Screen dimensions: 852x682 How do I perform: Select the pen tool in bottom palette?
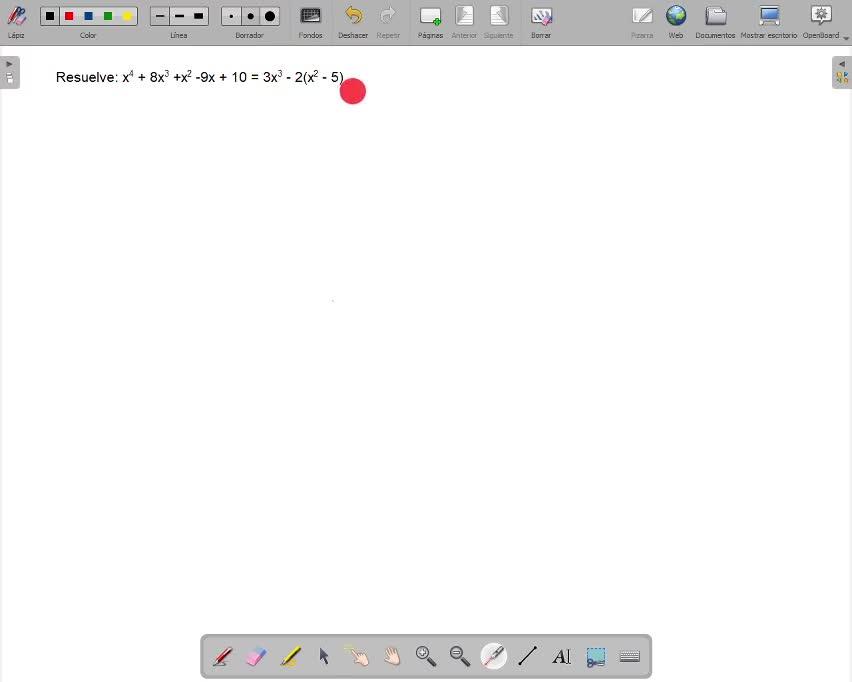pos(222,656)
